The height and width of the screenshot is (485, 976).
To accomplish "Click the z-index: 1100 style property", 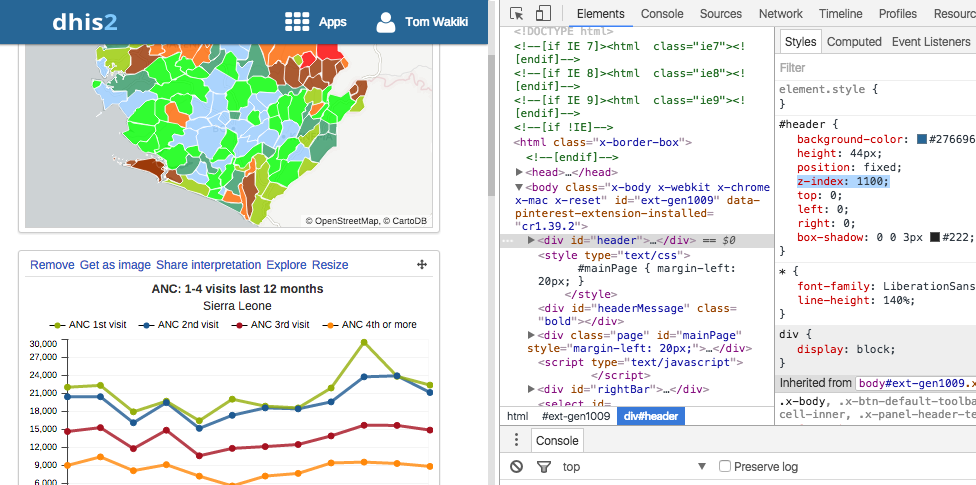I will pos(843,181).
